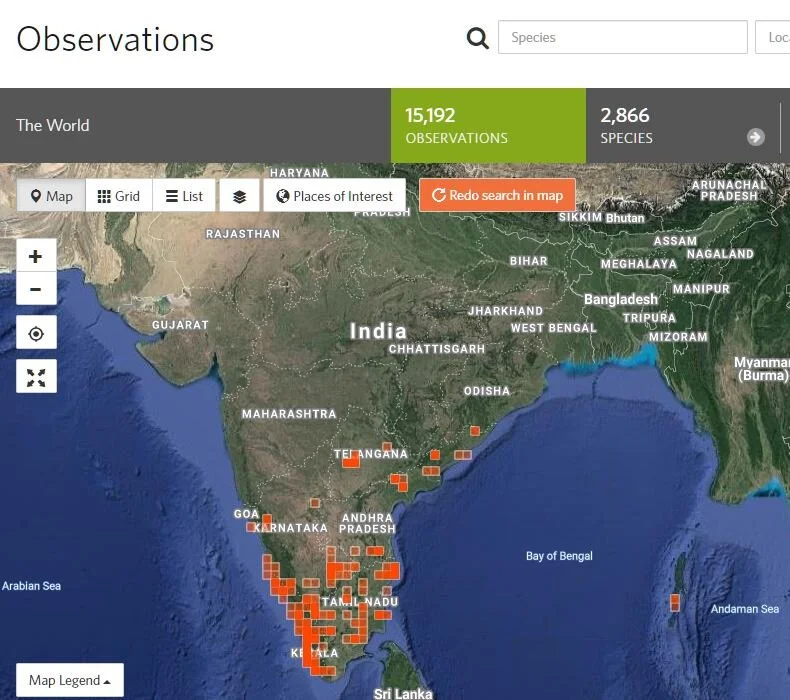
Task: Click the Andaman Sea label
Action: point(744,609)
